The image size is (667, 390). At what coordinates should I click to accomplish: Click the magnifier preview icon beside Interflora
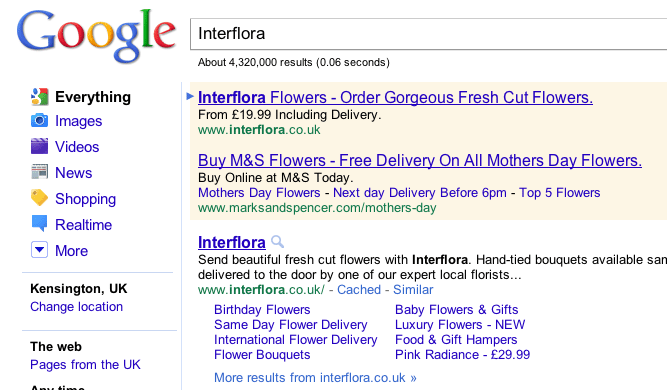click(277, 242)
